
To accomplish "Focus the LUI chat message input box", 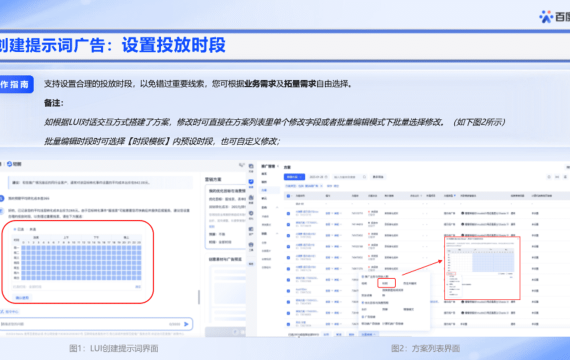I will tap(95, 324).
